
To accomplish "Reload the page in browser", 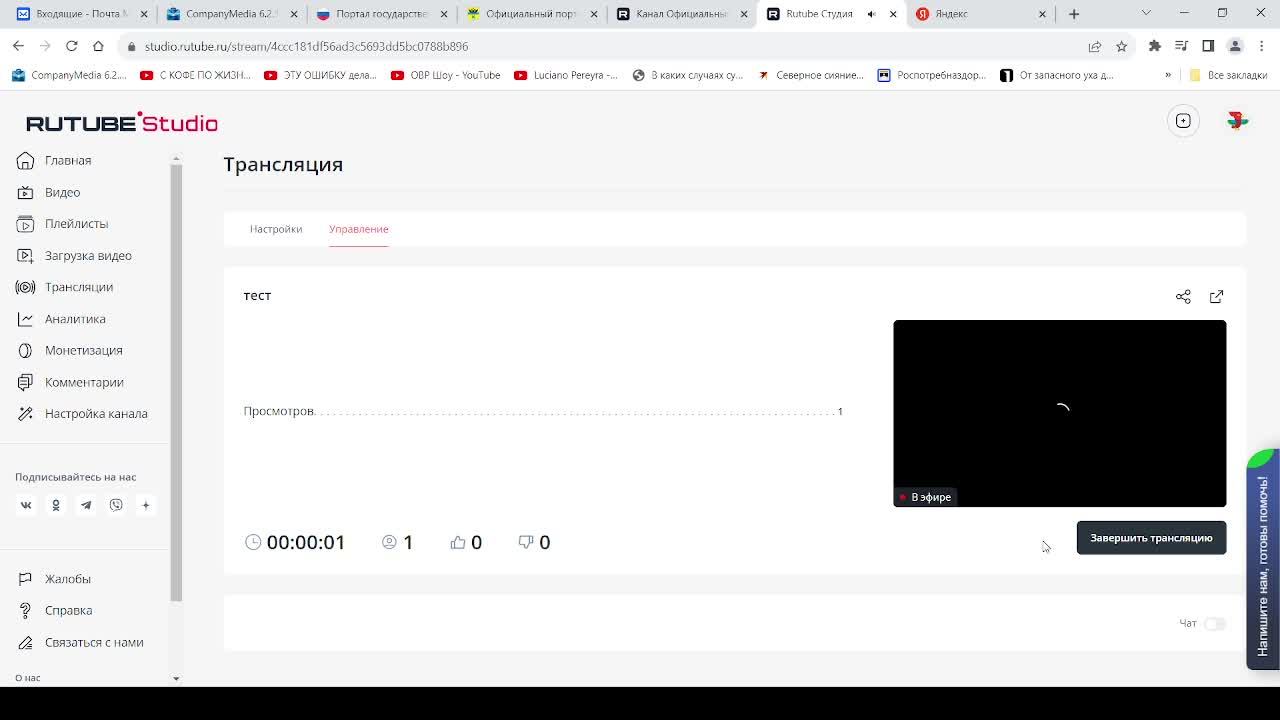I will click(x=71, y=46).
